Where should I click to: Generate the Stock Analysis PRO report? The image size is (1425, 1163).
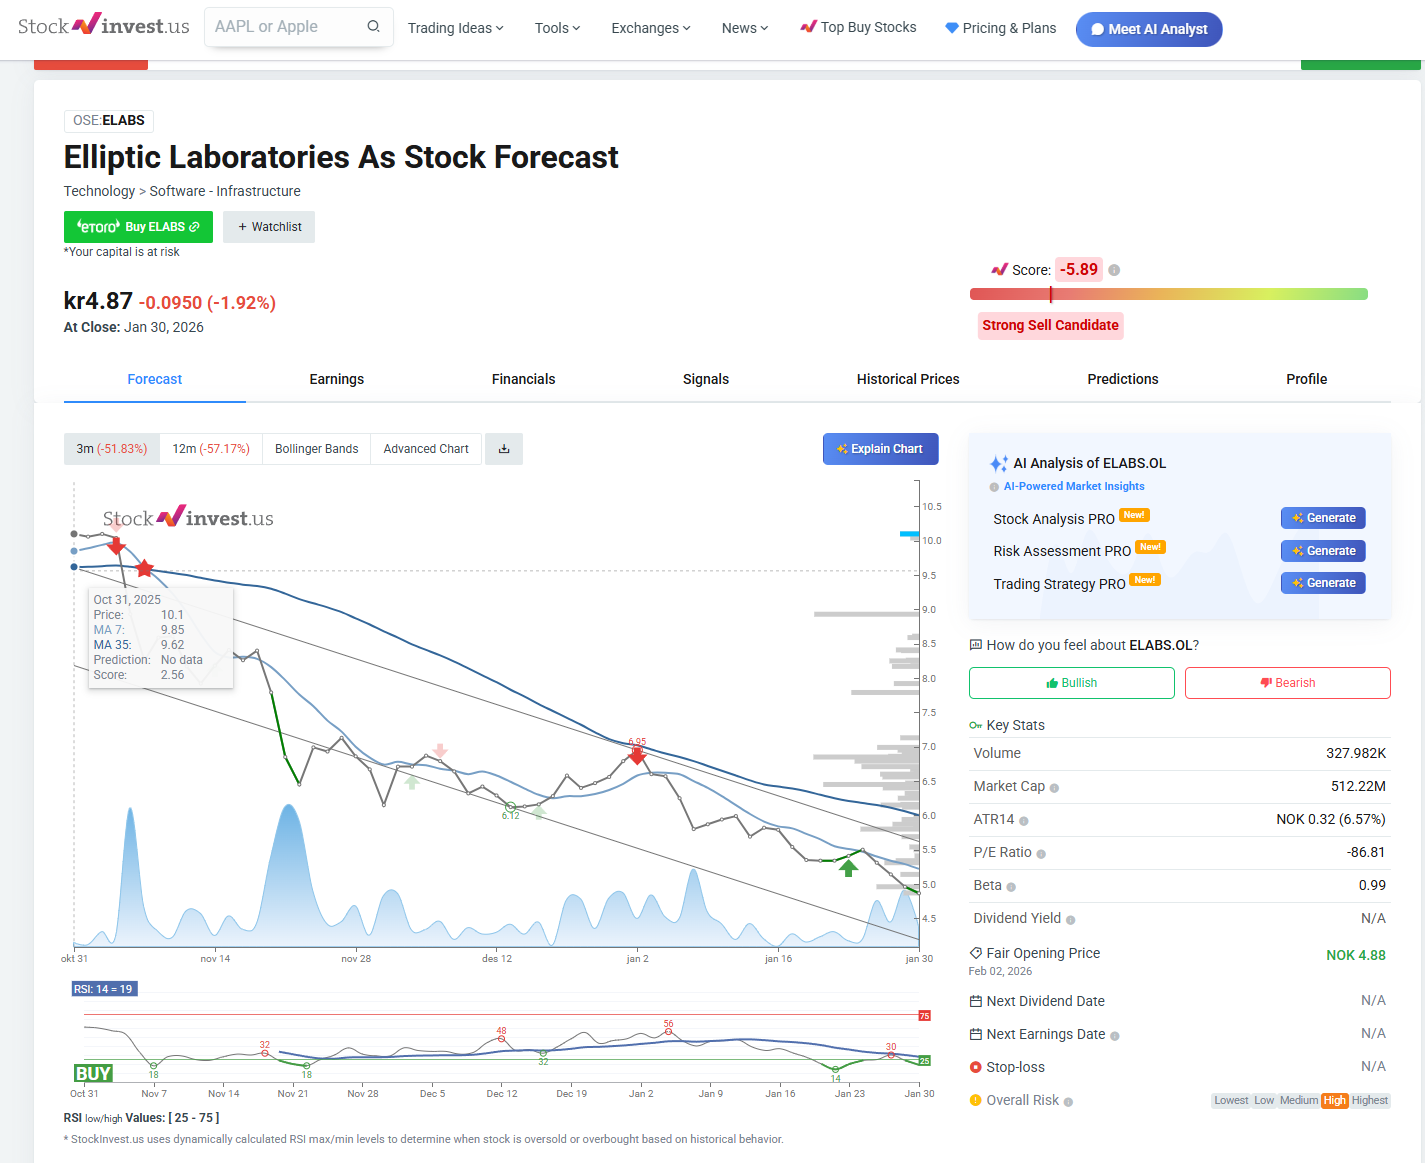[1322, 518]
